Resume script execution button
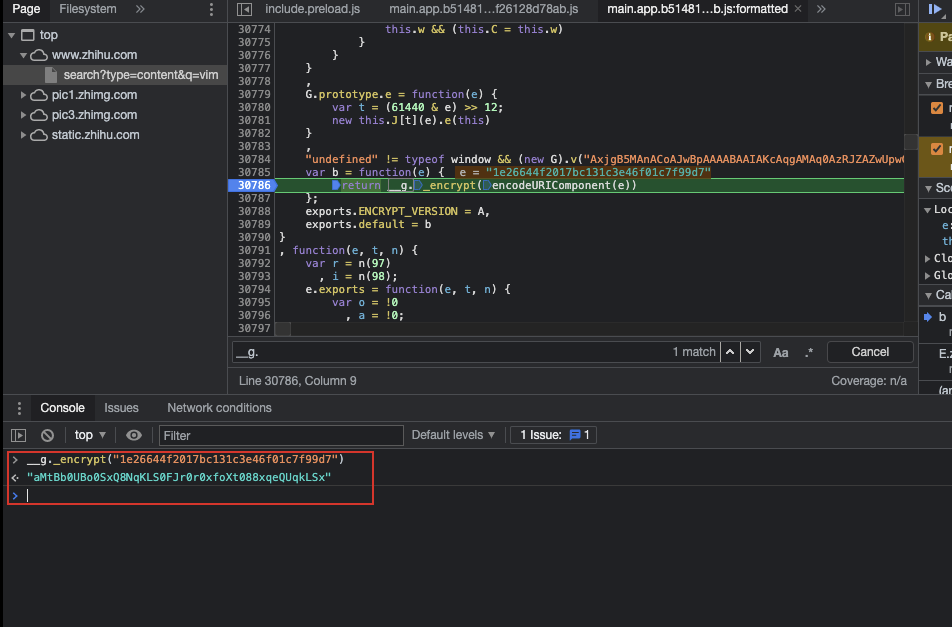 pyautogui.click(x=934, y=9)
